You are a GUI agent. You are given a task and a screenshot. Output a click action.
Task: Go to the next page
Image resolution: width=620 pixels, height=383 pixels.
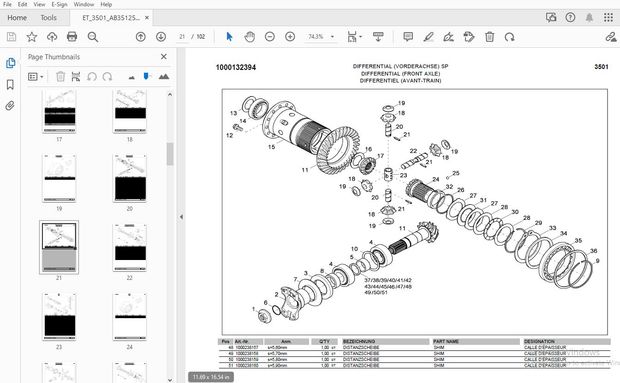[161, 37]
